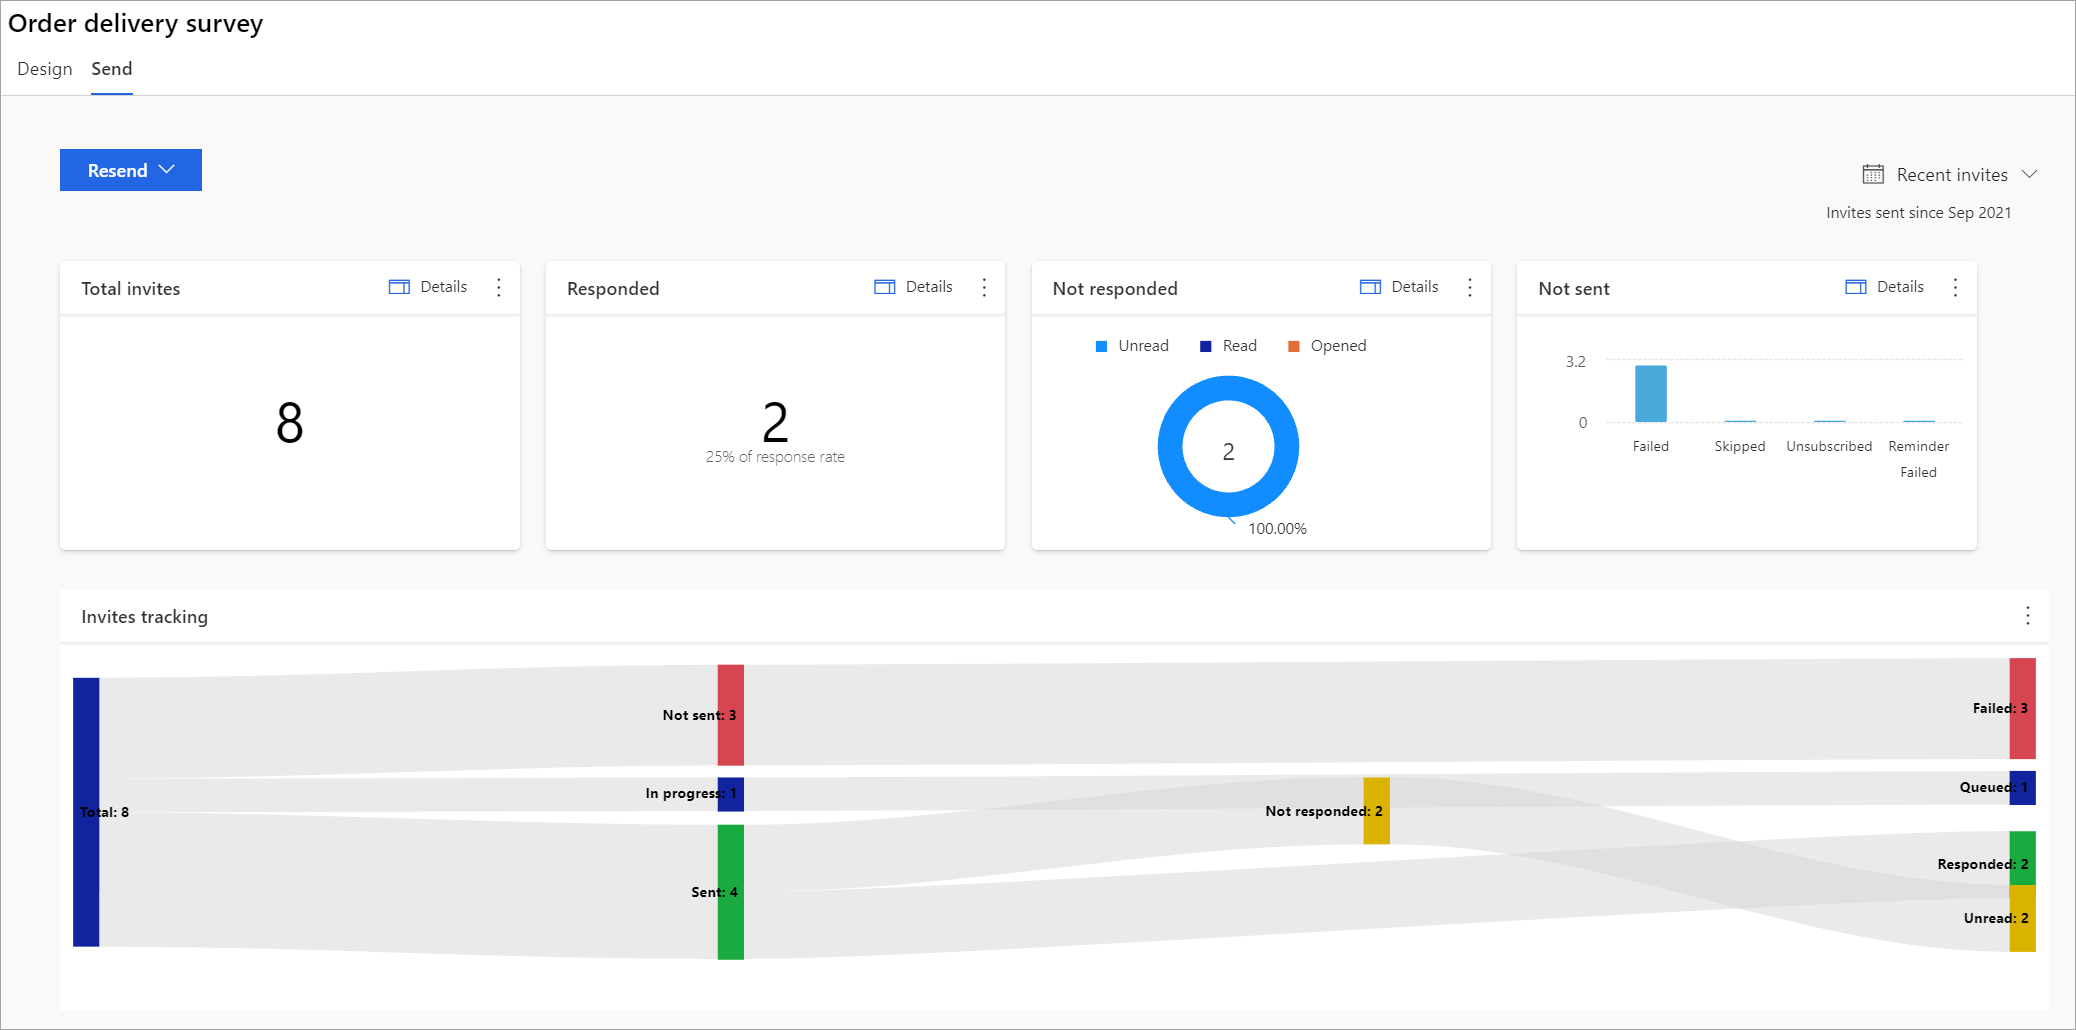This screenshot has height=1030, width=2076.
Task: Toggle the Unread legend item
Action: [1132, 346]
